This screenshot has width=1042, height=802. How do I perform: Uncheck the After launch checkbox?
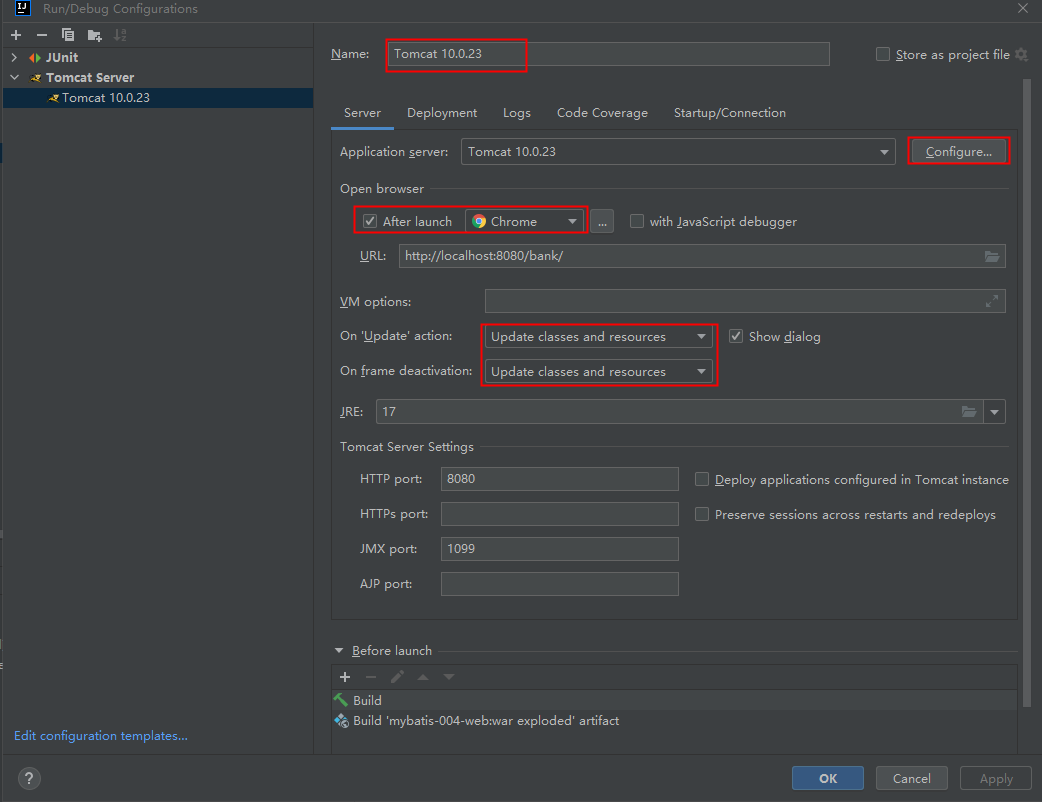click(370, 221)
